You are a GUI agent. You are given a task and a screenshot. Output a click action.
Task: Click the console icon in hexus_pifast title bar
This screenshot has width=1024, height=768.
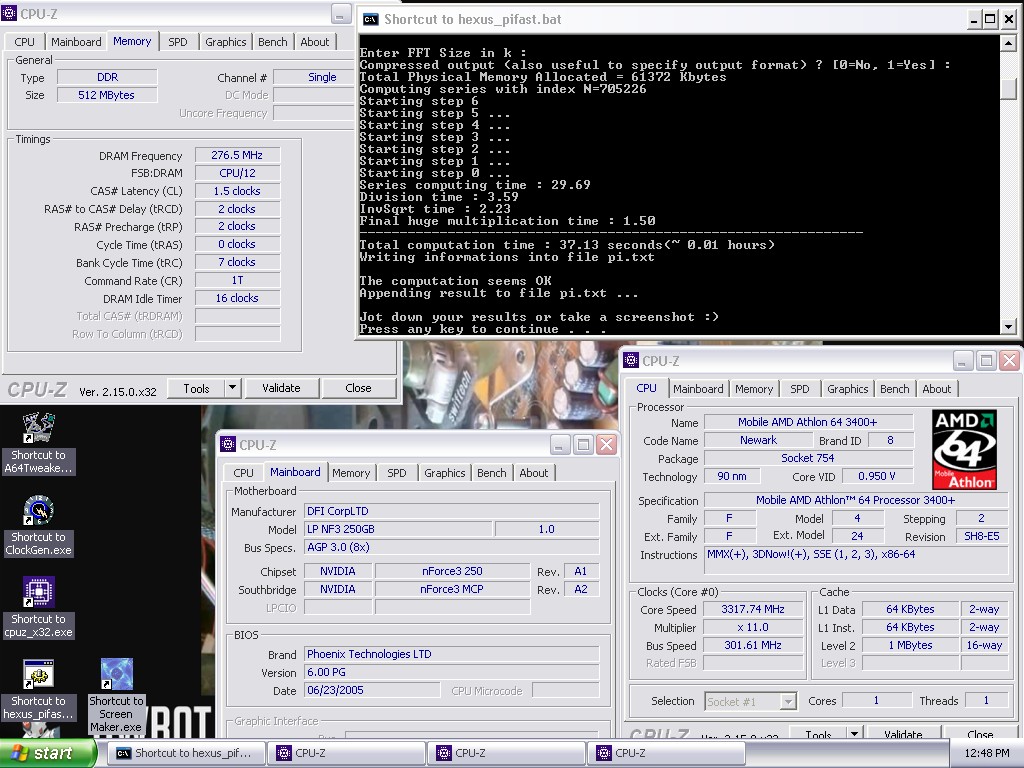370,19
